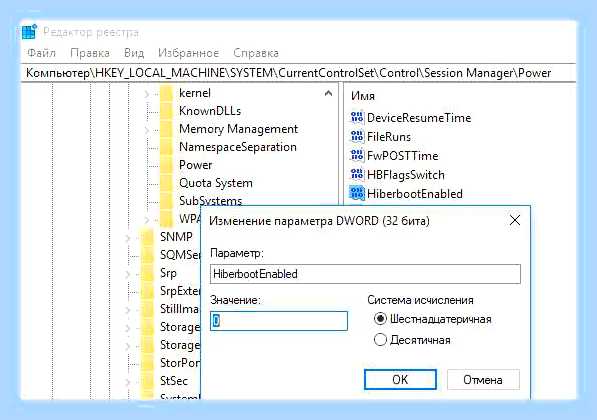Close the DWORD edit dialog
This screenshot has width=597, height=420.
pyautogui.click(x=515, y=220)
